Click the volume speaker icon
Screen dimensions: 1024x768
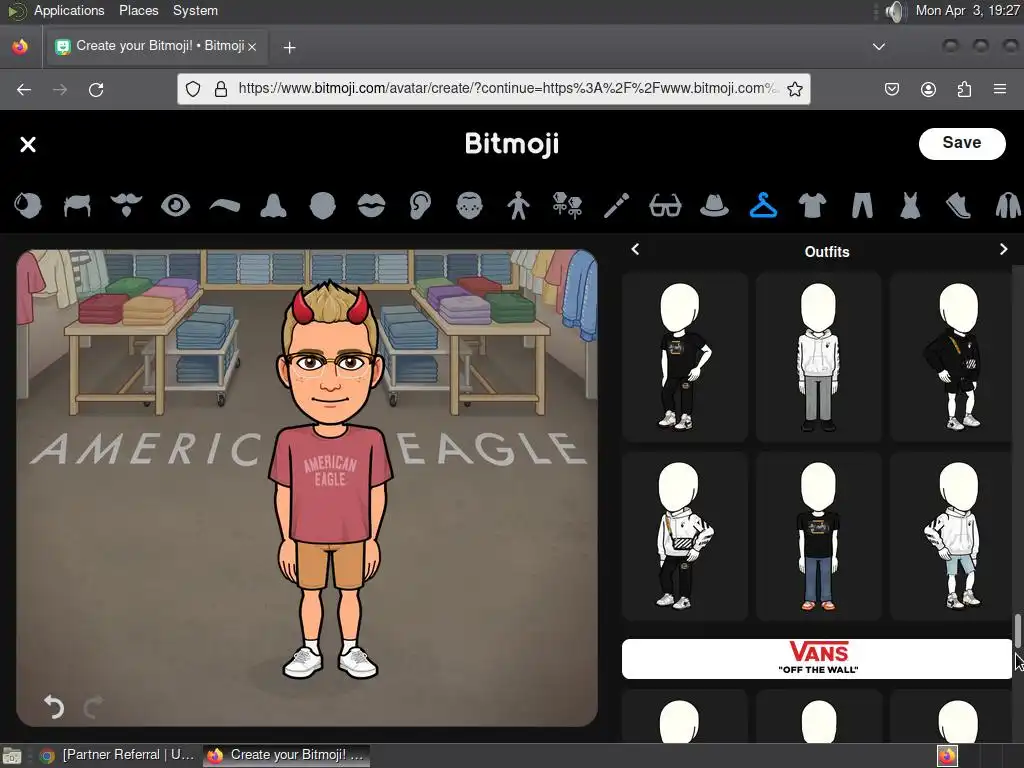pos(895,11)
